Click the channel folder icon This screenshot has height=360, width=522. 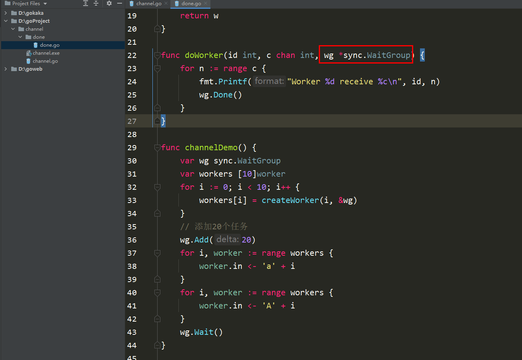tap(21, 29)
